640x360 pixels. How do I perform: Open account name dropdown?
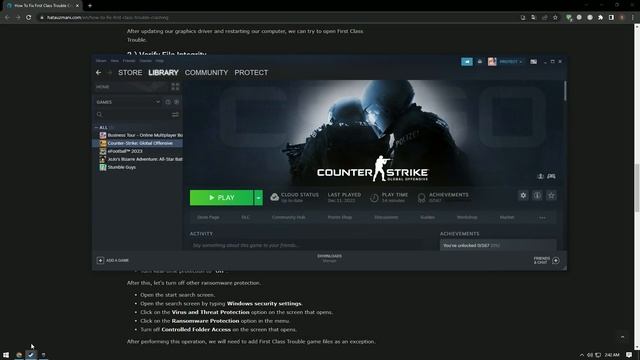coord(511,62)
